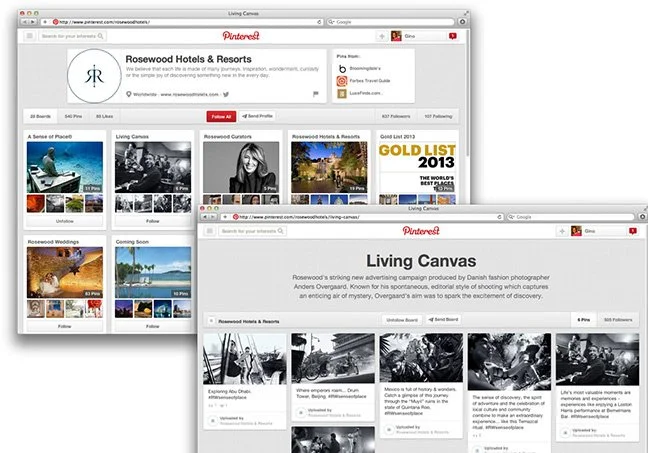The width and height of the screenshot is (648, 453).
Task: Follow the Coming Soon board
Action: pyautogui.click(x=153, y=326)
